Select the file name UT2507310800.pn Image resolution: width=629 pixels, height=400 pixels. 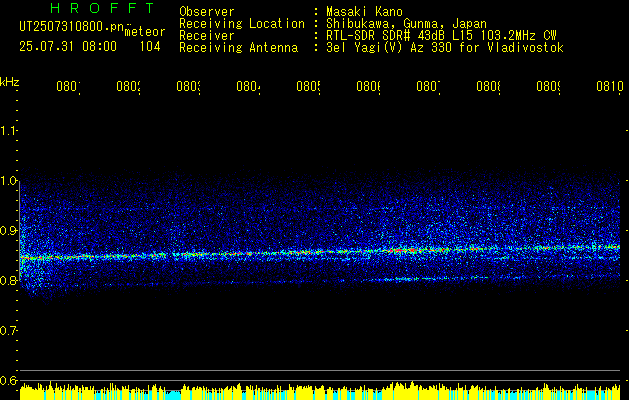tap(72, 27)
